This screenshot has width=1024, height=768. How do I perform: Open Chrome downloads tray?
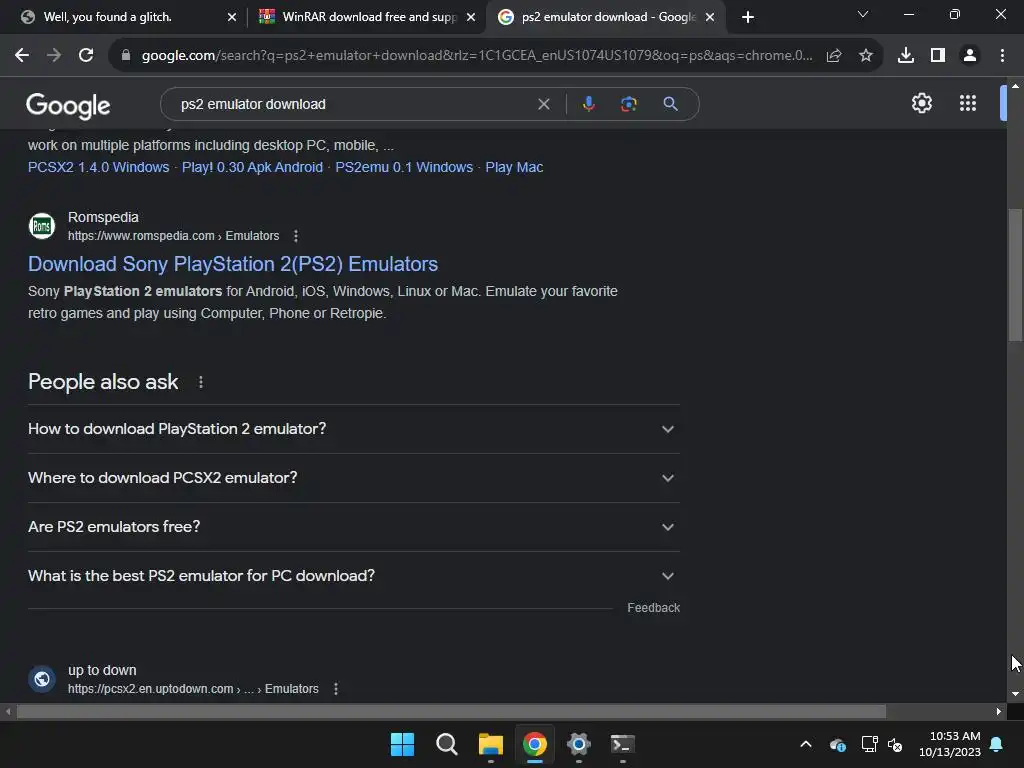point(906,56)
